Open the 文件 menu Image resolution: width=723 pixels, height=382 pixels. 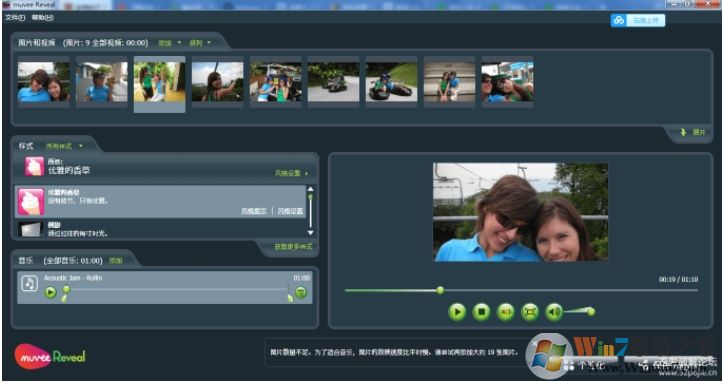[x=14, y=18]
